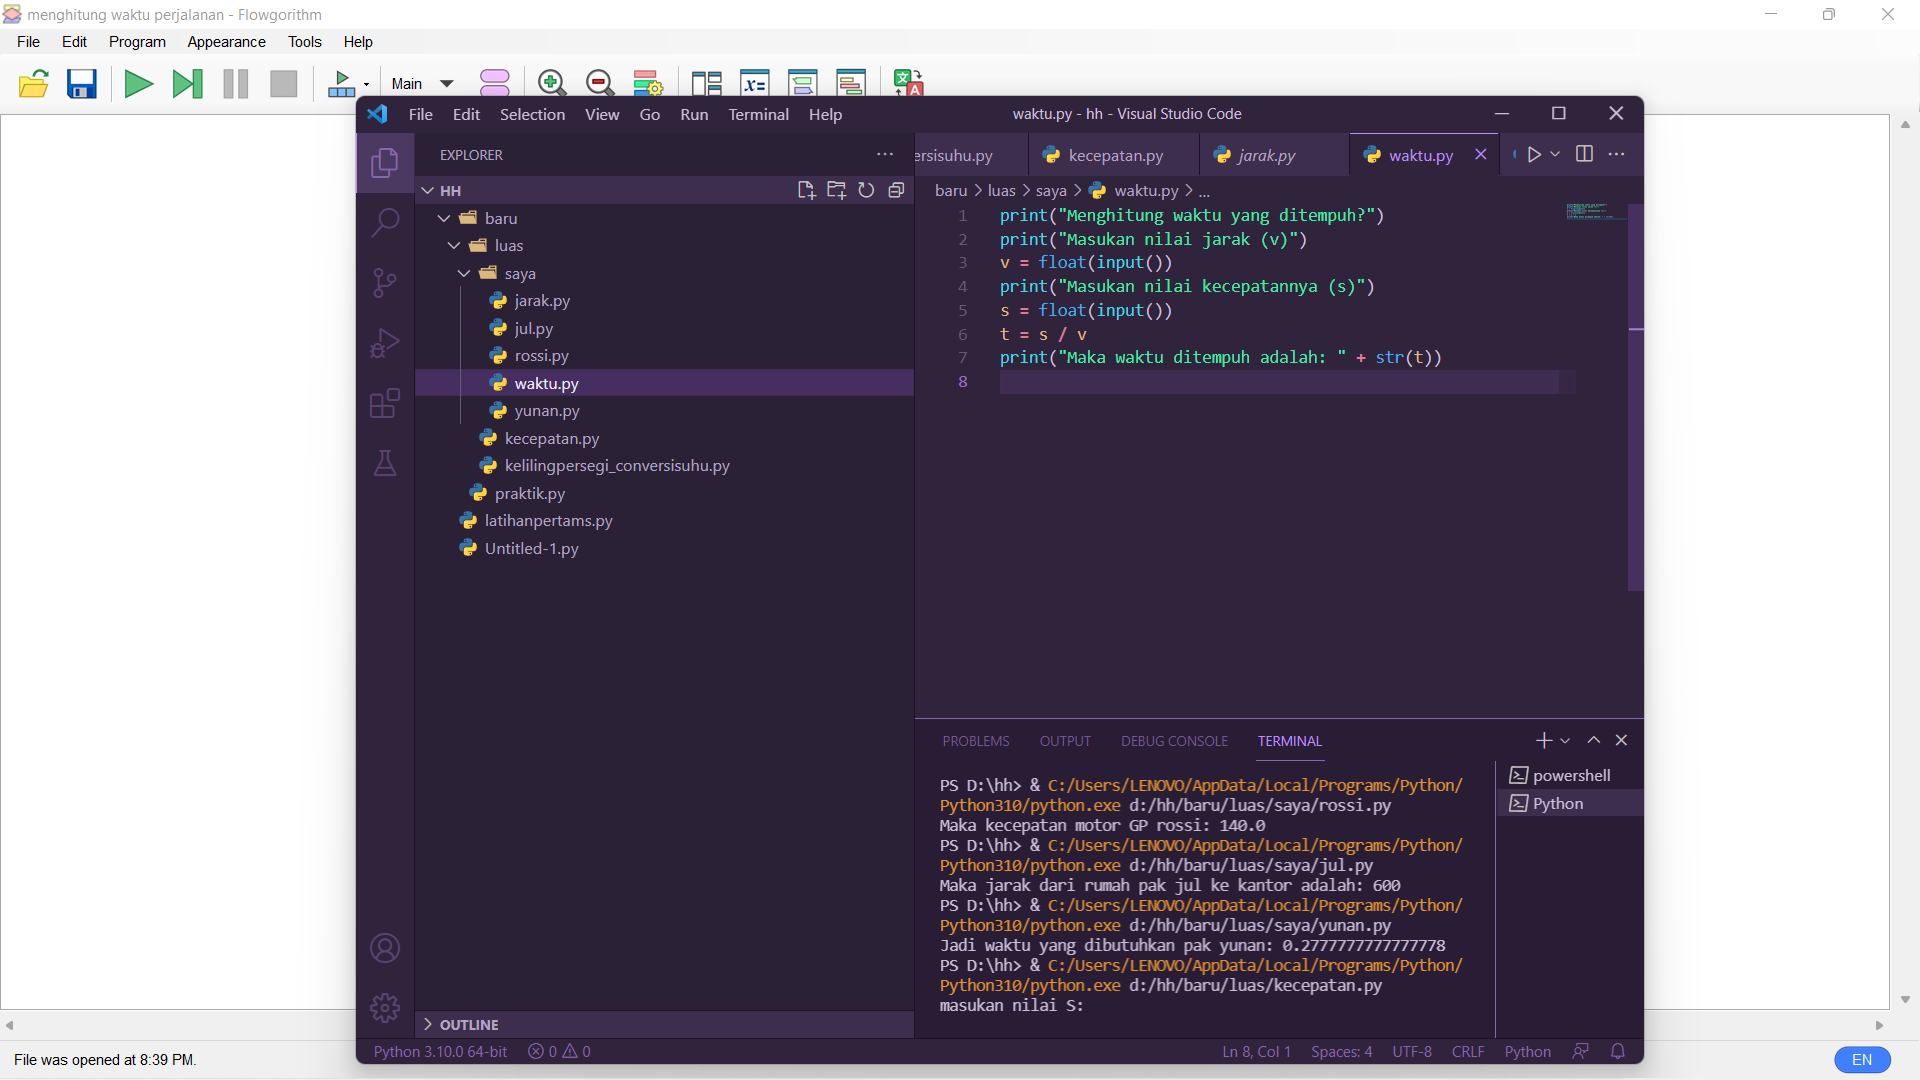
Task: Open the Run and Debug sidebar icon
Action: tap(385, 343)
